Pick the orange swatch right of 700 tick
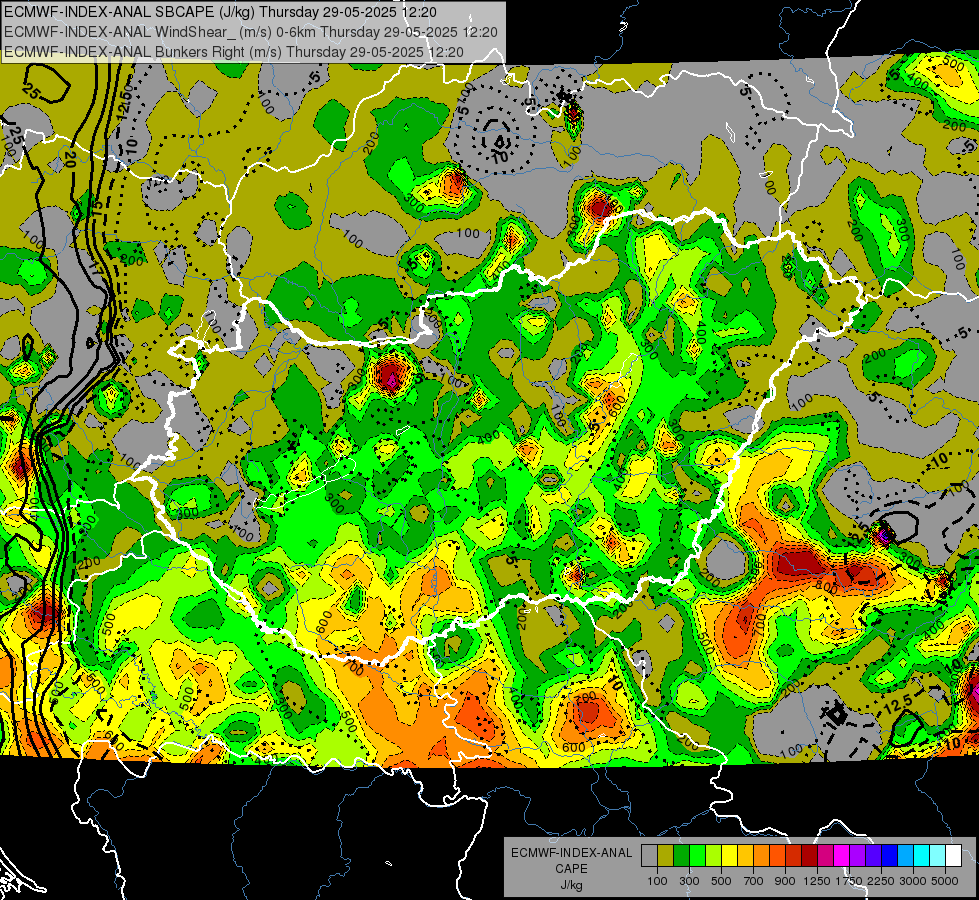 (x=762, y=856)
